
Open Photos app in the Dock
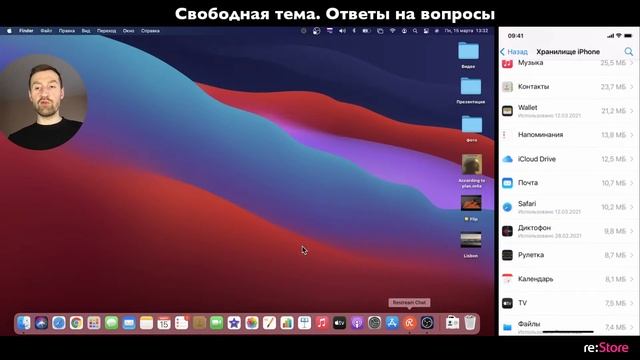tap(252, 323)
